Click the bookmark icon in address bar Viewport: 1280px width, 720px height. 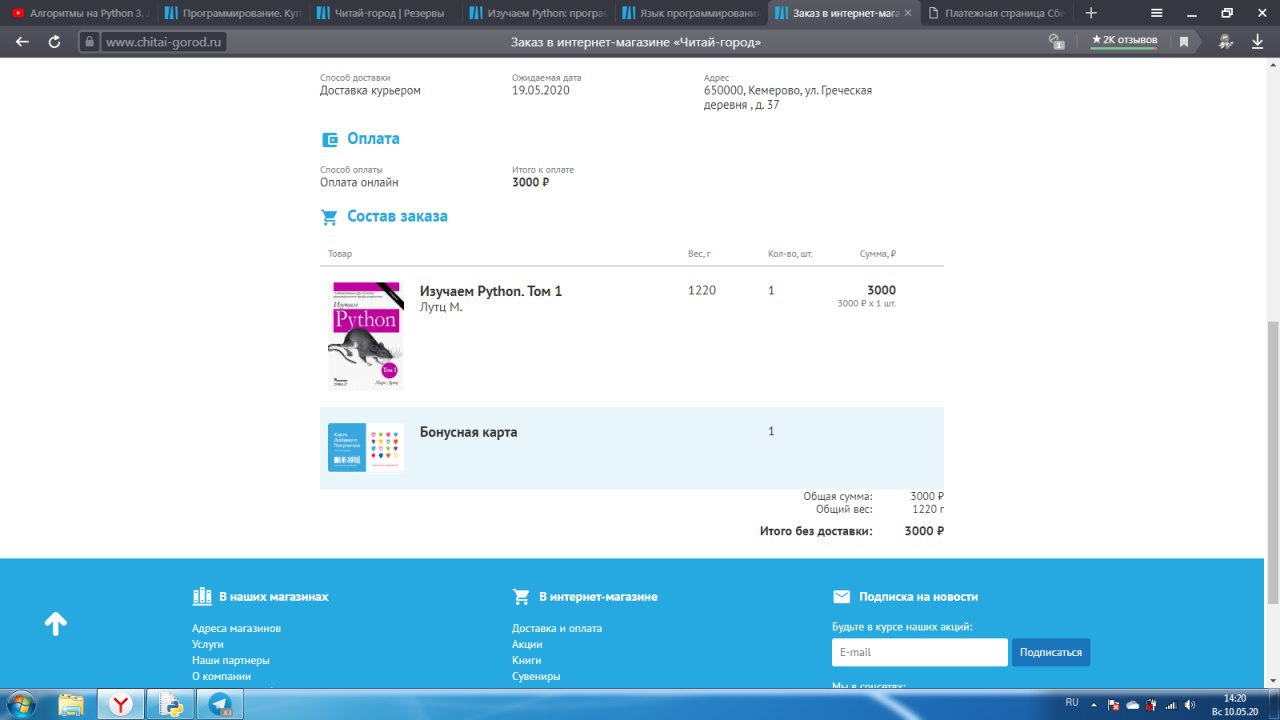[1184, 42]
